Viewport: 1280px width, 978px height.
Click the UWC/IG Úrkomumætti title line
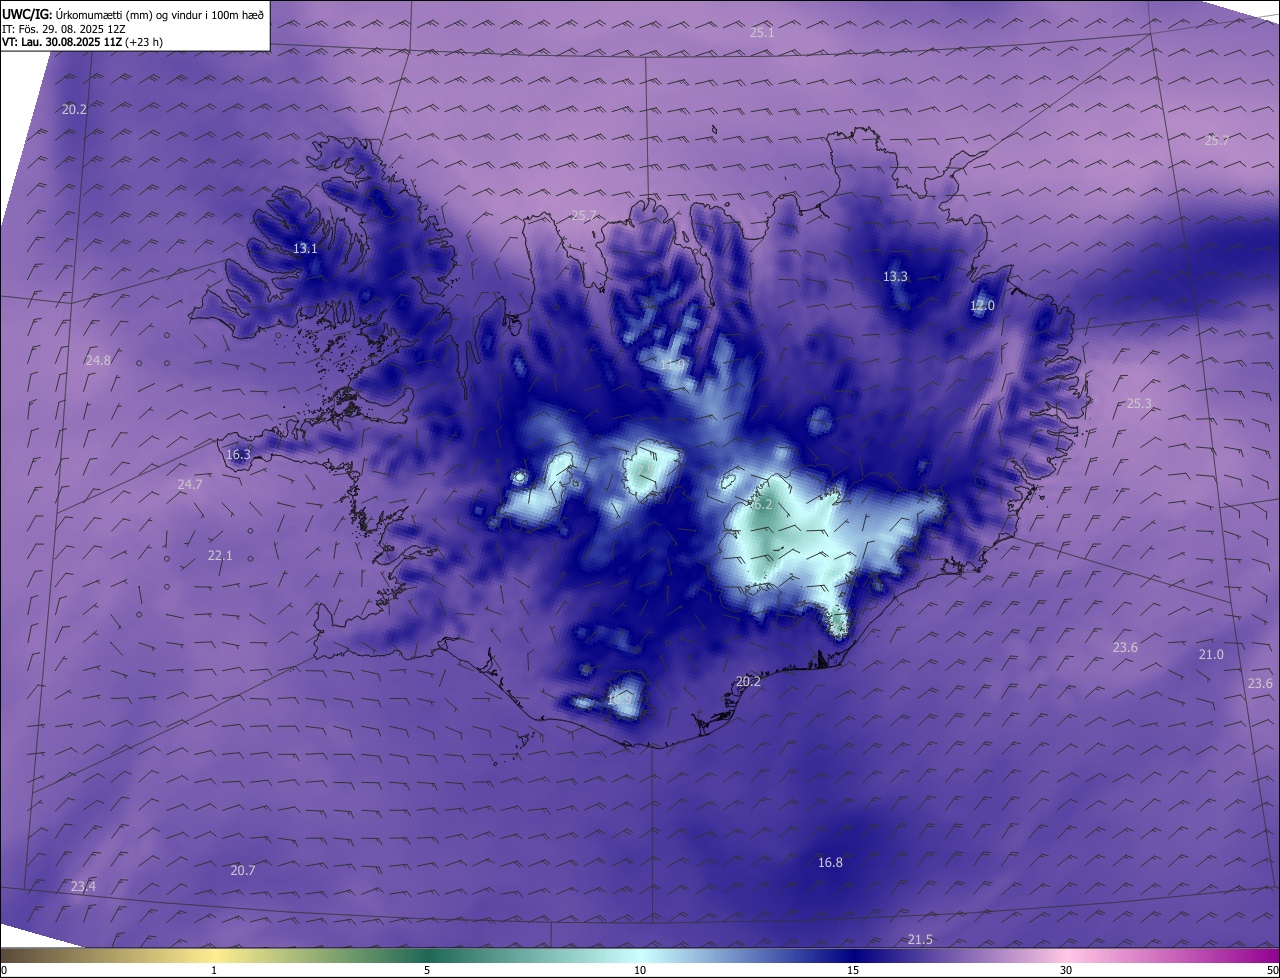point(133,14)
